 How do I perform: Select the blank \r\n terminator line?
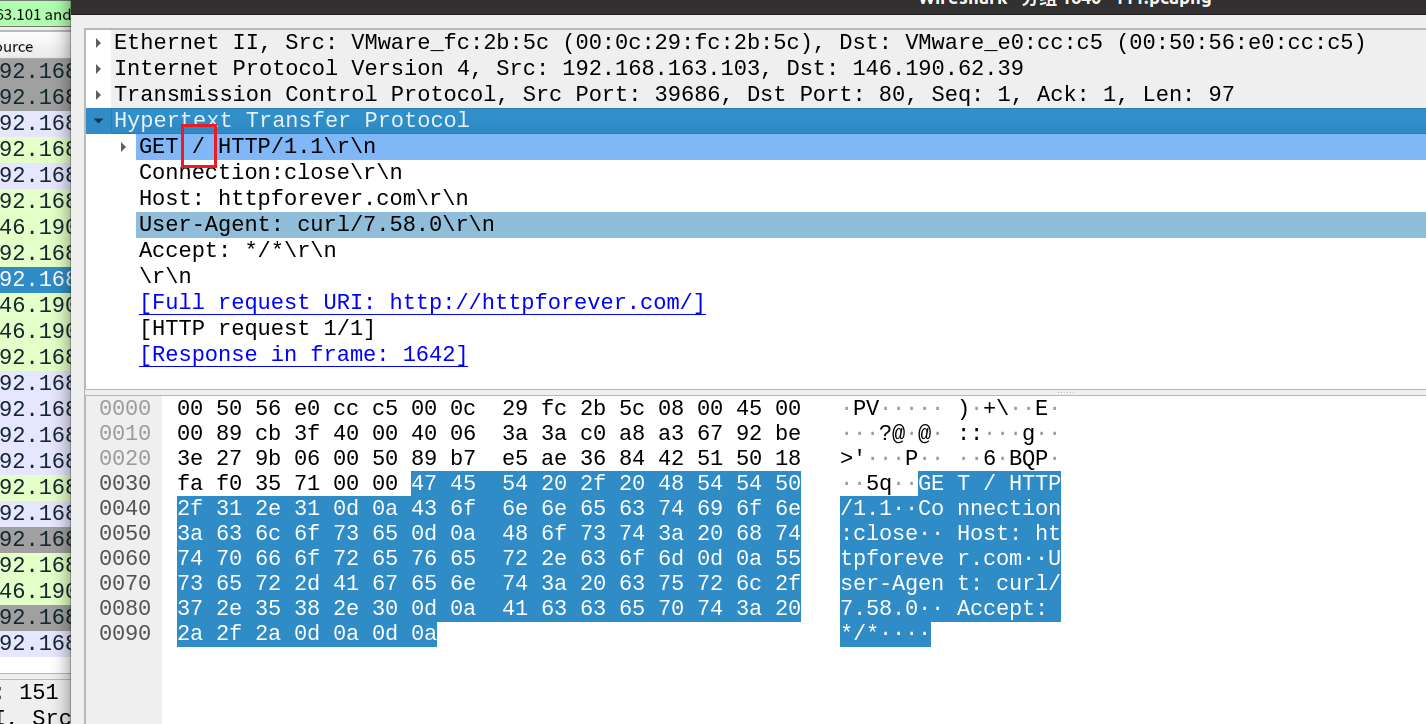tap(165, 277)
